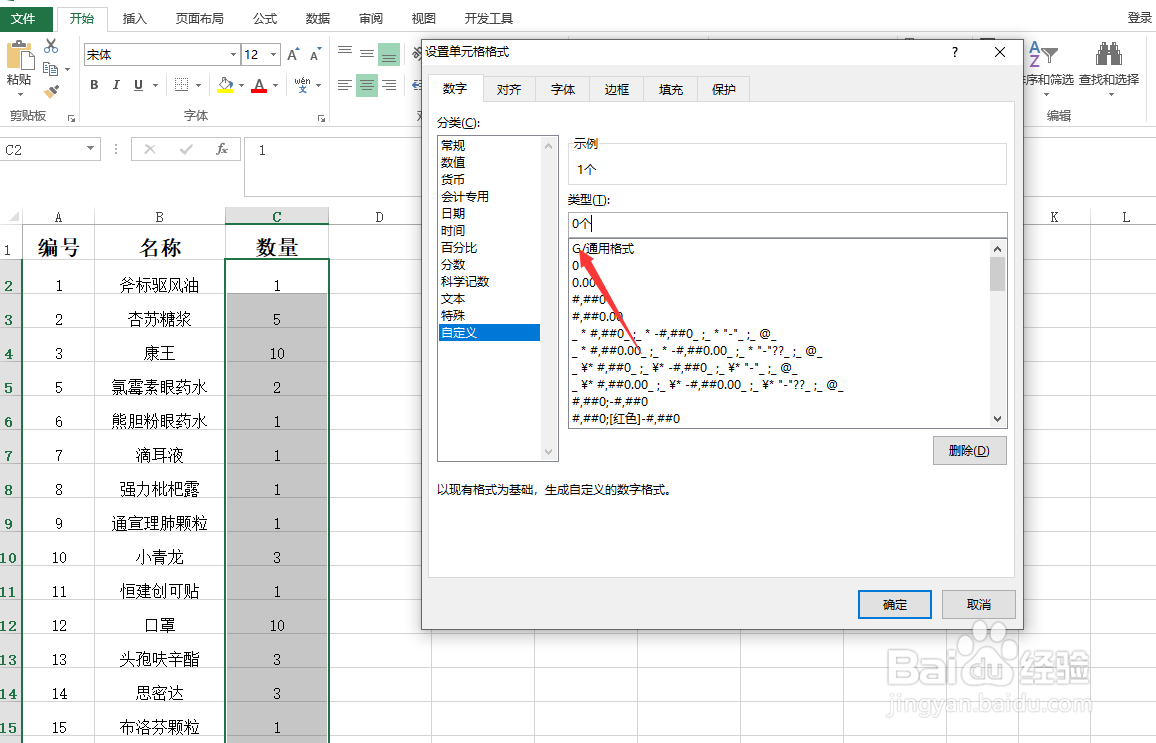Viewport: 1156px width, 743px height.
Task: Switch to the 边框 tab in the dialog
Action: click(x=615, y=89)
